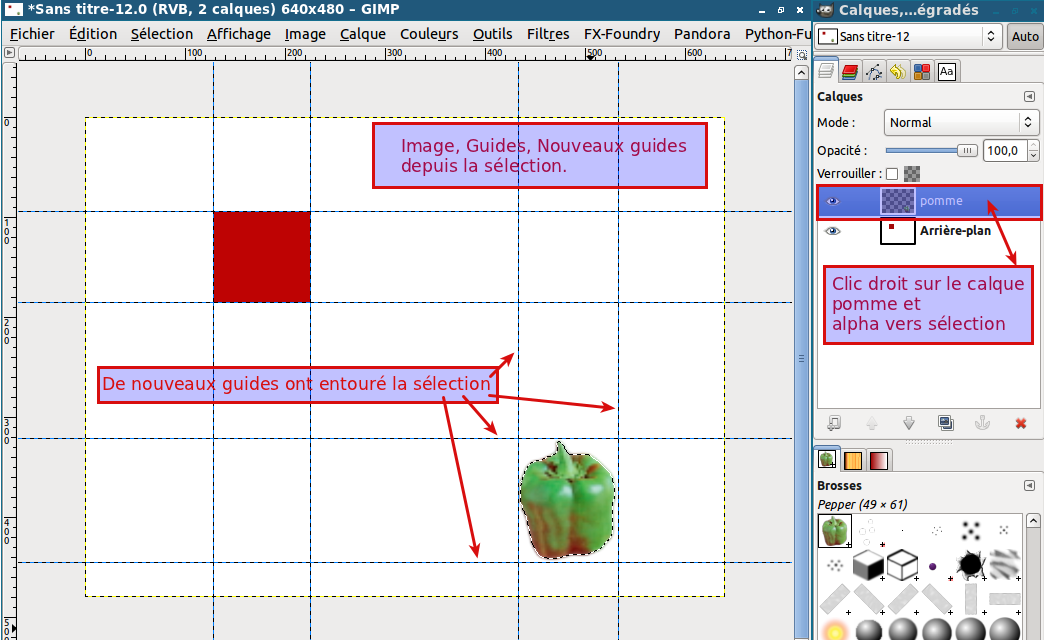Hide the pomme layer with eye icon
Screen dimensions: 1044x641
[833, 201]
